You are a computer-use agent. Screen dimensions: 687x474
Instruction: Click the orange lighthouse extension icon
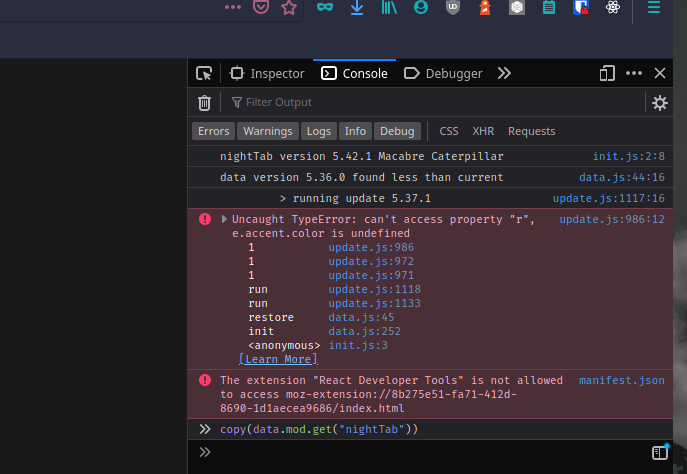(x=485, y=7)
